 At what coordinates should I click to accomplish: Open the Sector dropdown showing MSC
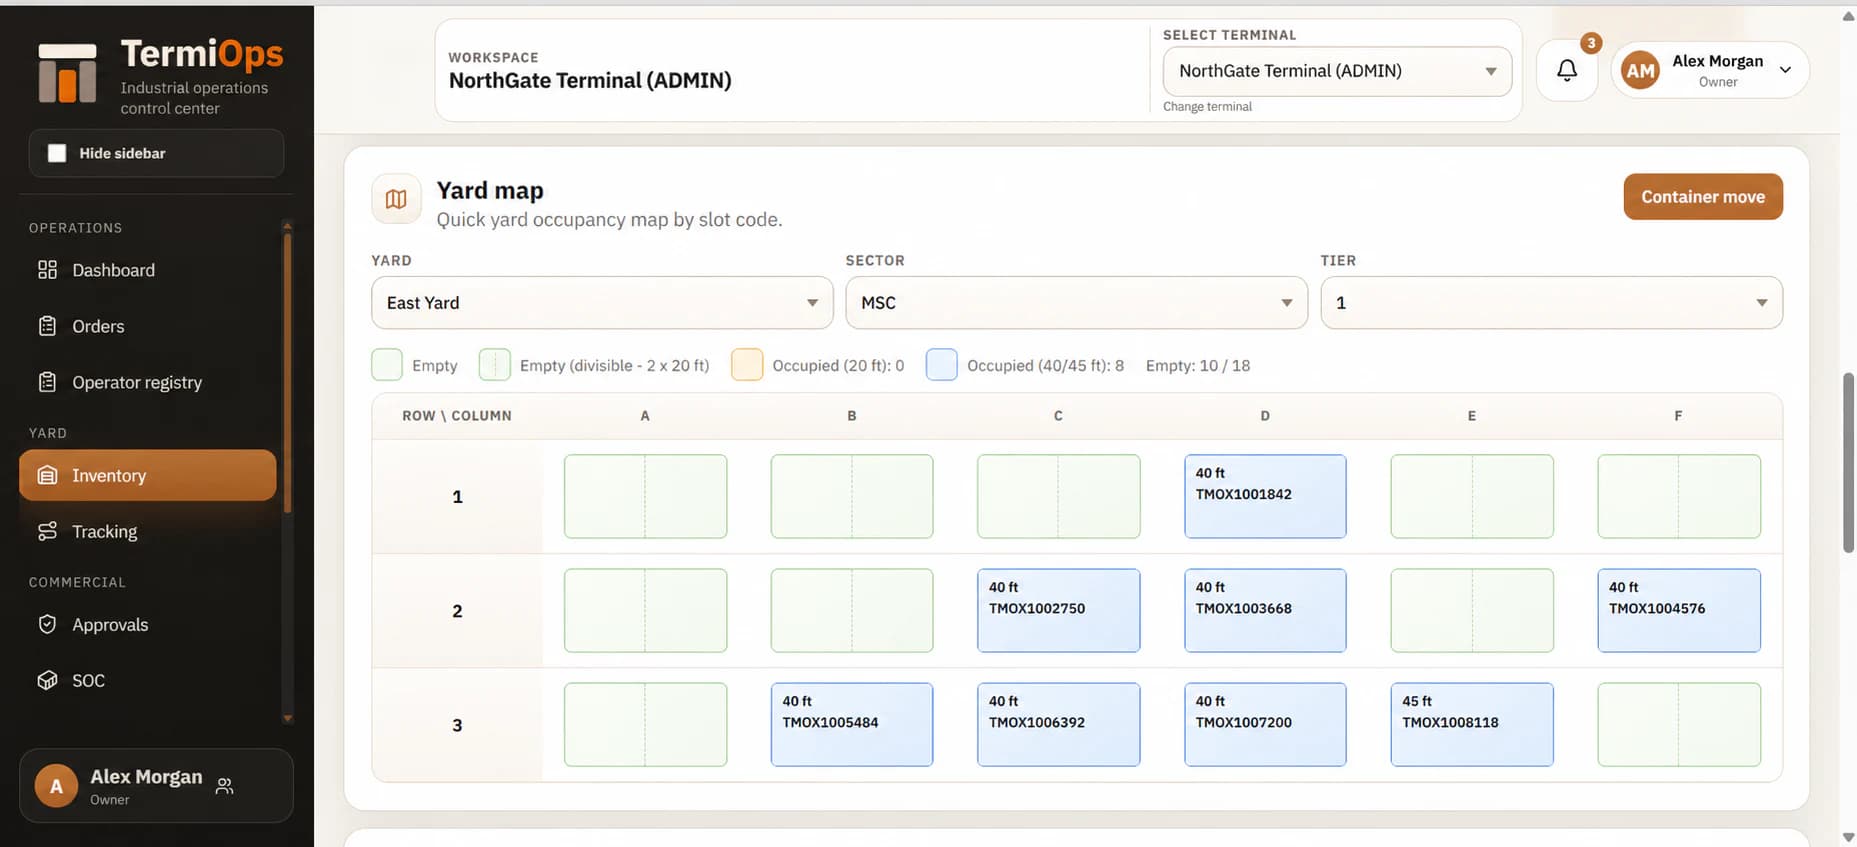tap(1076, 303)
